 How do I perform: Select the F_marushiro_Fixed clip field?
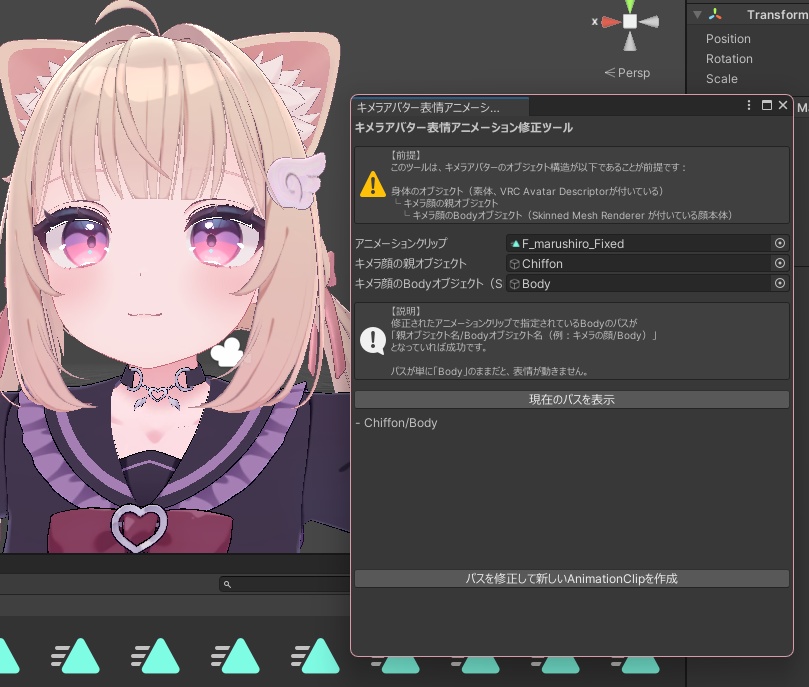tap(640, 243)
